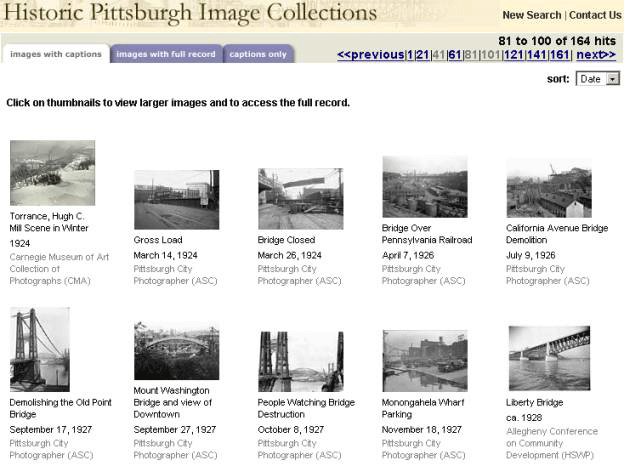View the Liberty Bridge thumbnail

[549, 358]
